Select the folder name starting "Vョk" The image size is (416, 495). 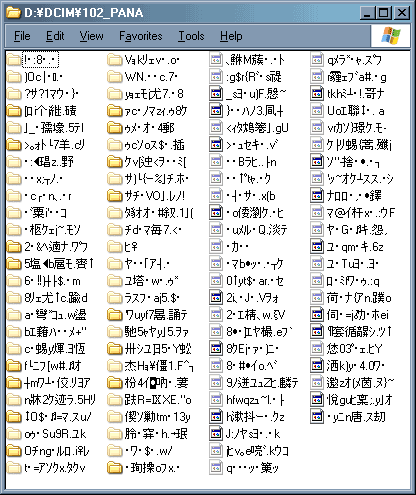[152, 60]
